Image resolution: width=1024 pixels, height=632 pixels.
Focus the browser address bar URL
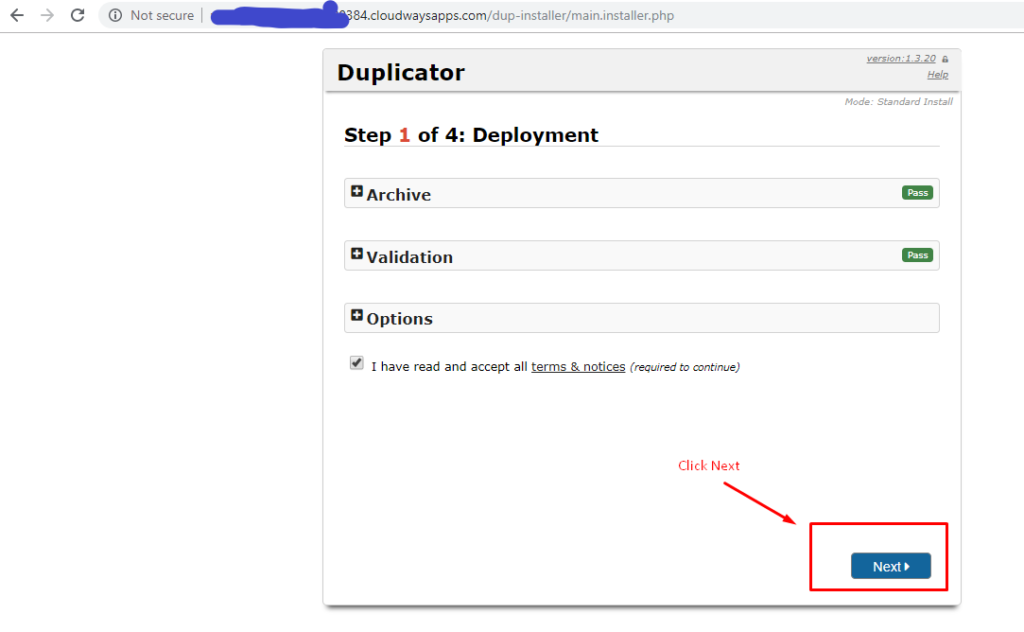(x=511, y=15)
